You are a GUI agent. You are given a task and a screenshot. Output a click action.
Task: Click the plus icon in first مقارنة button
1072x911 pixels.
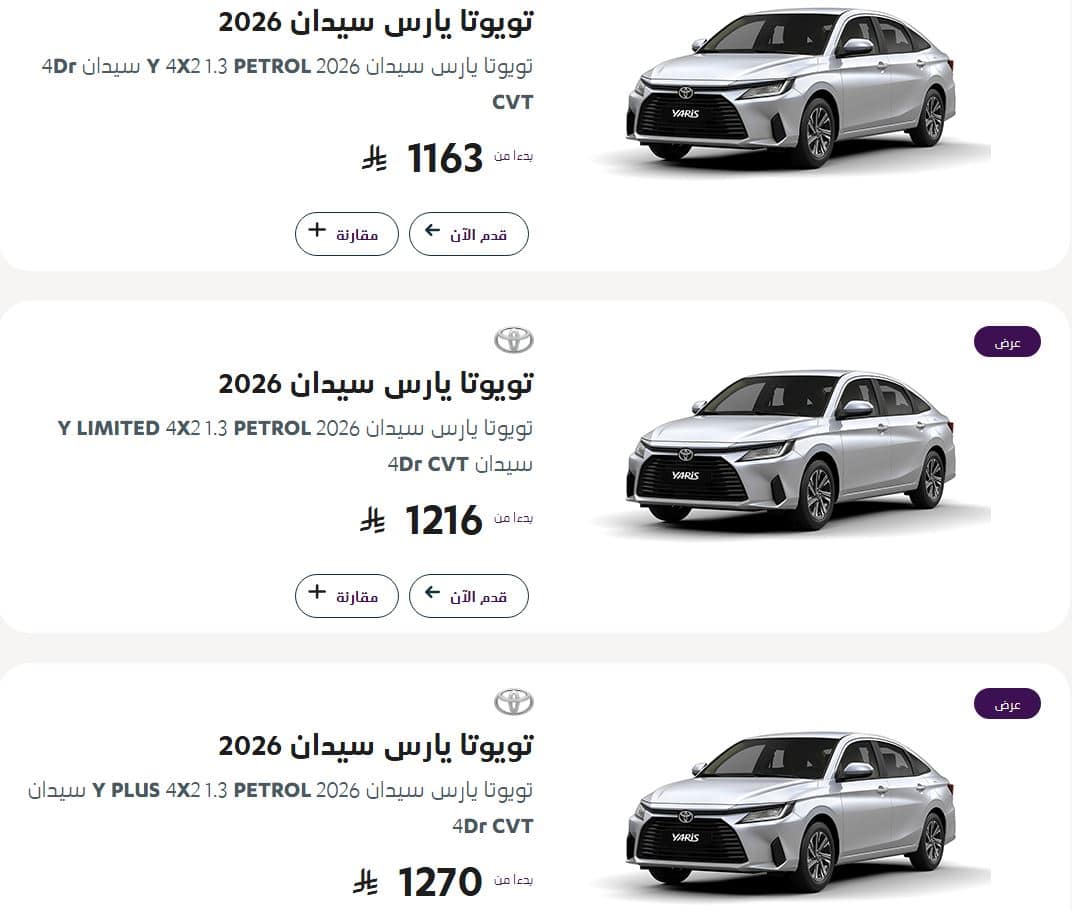tap(317, 230)
